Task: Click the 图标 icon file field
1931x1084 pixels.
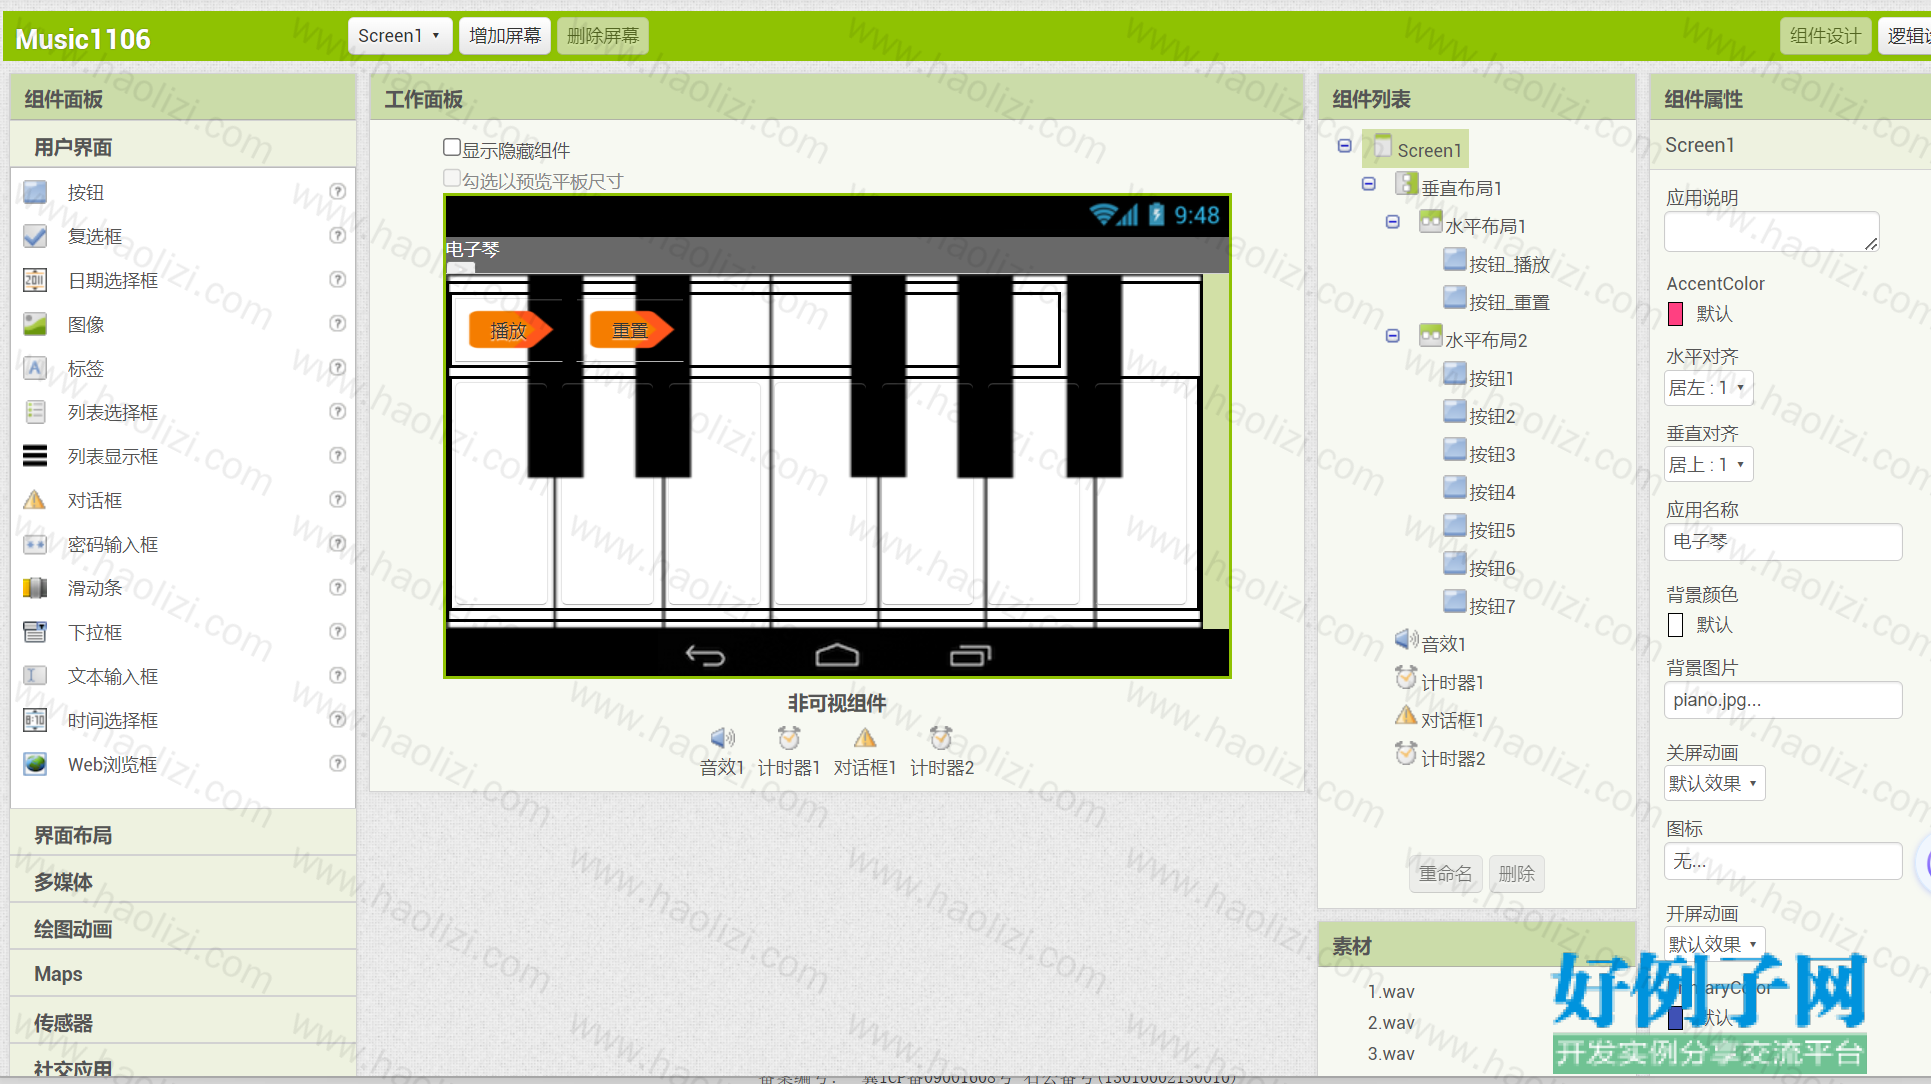Action: coord(1783,861)
